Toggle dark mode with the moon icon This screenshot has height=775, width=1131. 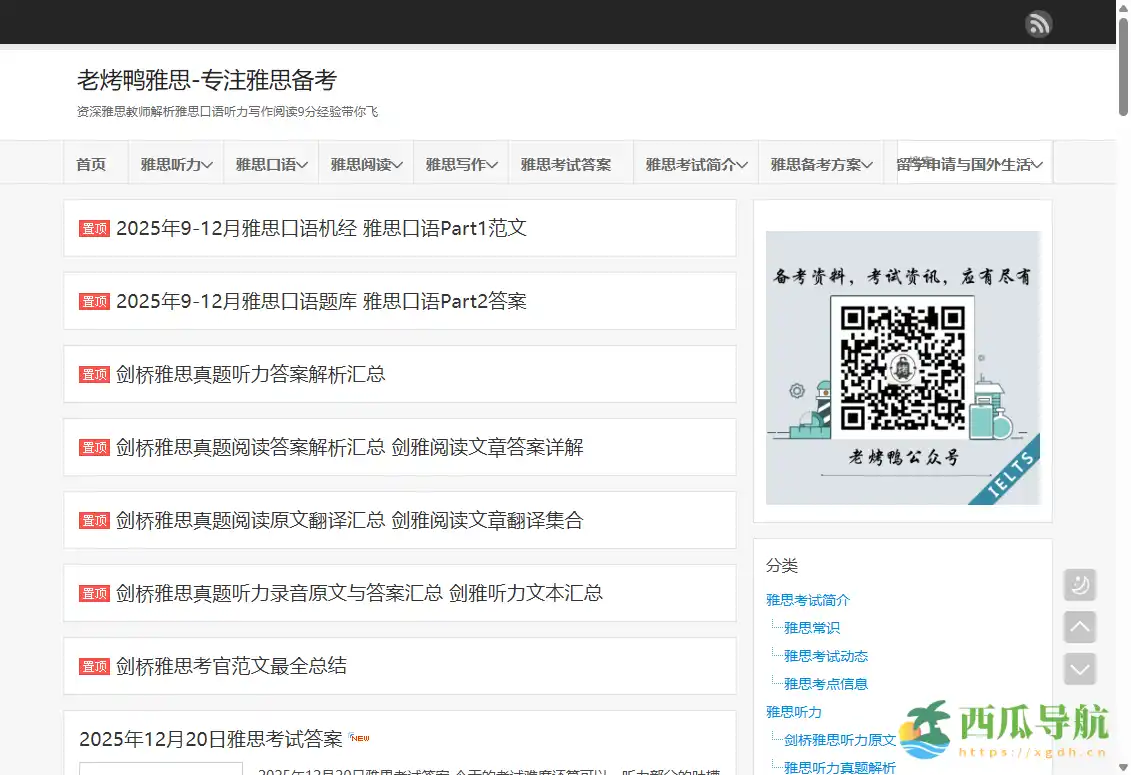1079,584
